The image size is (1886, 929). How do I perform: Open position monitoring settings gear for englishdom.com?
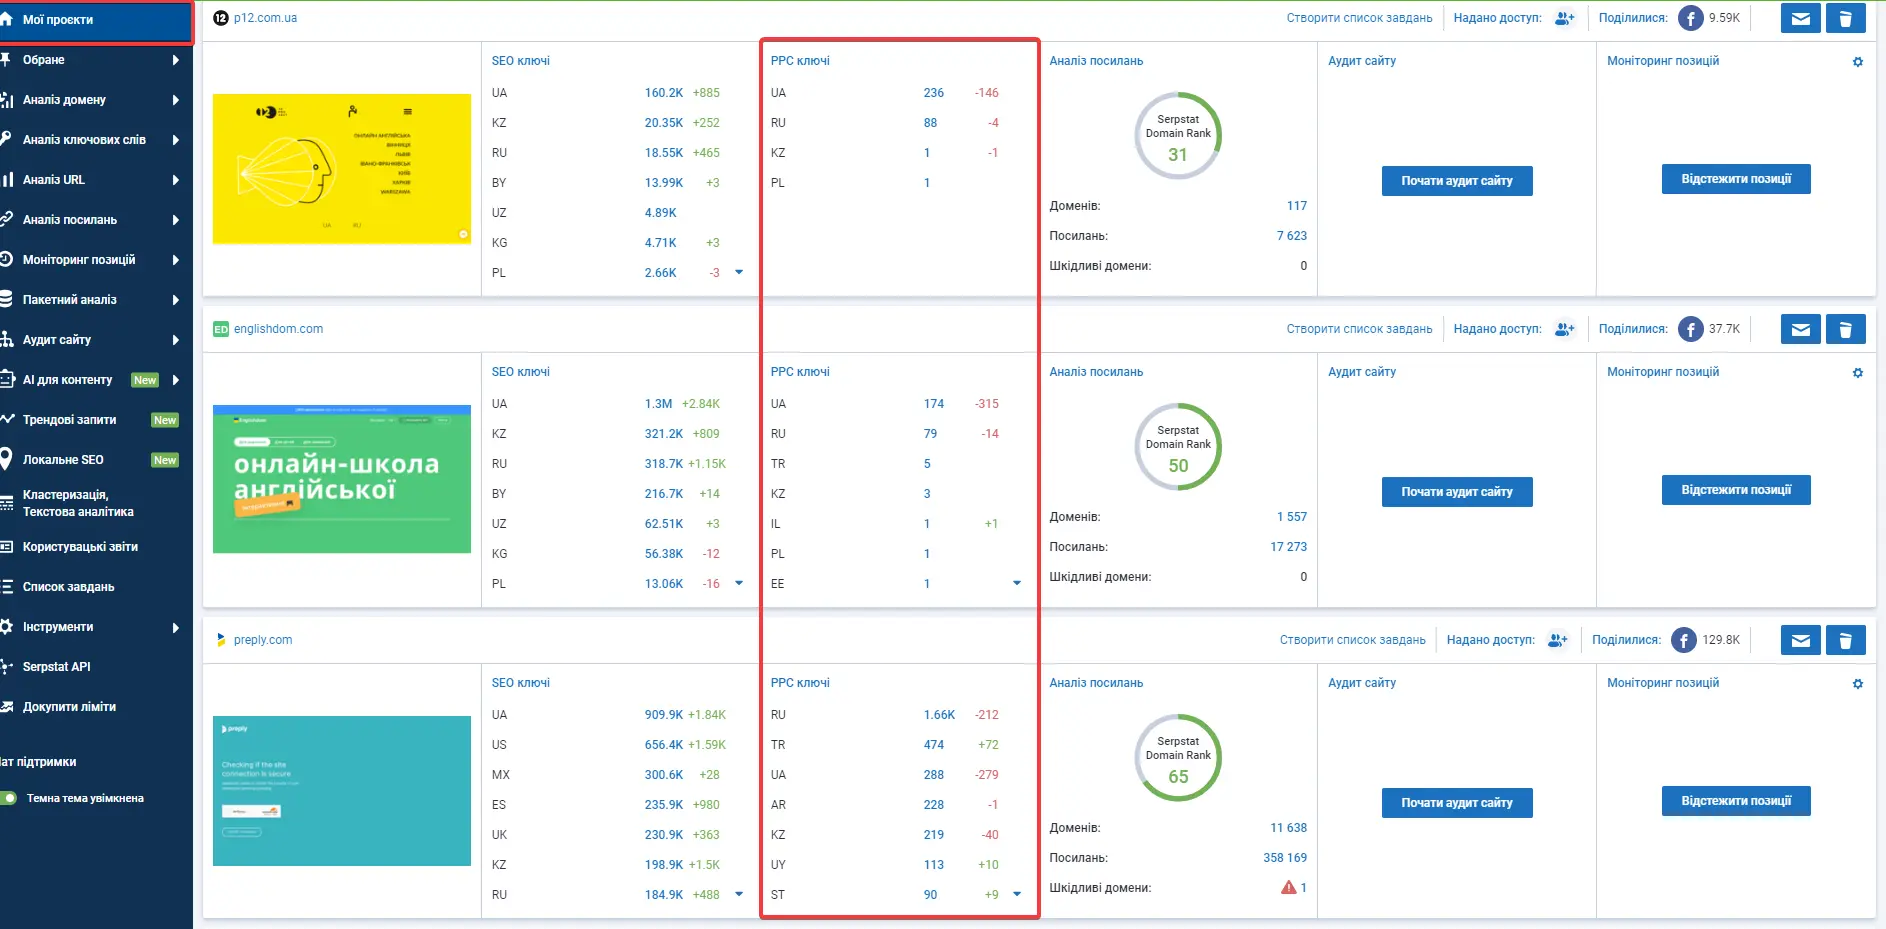coord(1858,373)
